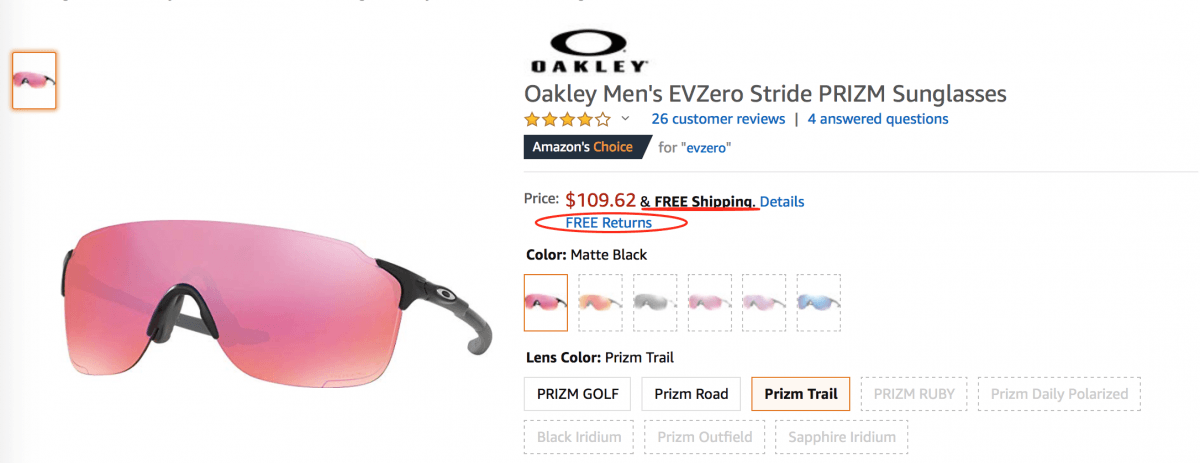Click the FREE Returns link

[x=608, y=222]
